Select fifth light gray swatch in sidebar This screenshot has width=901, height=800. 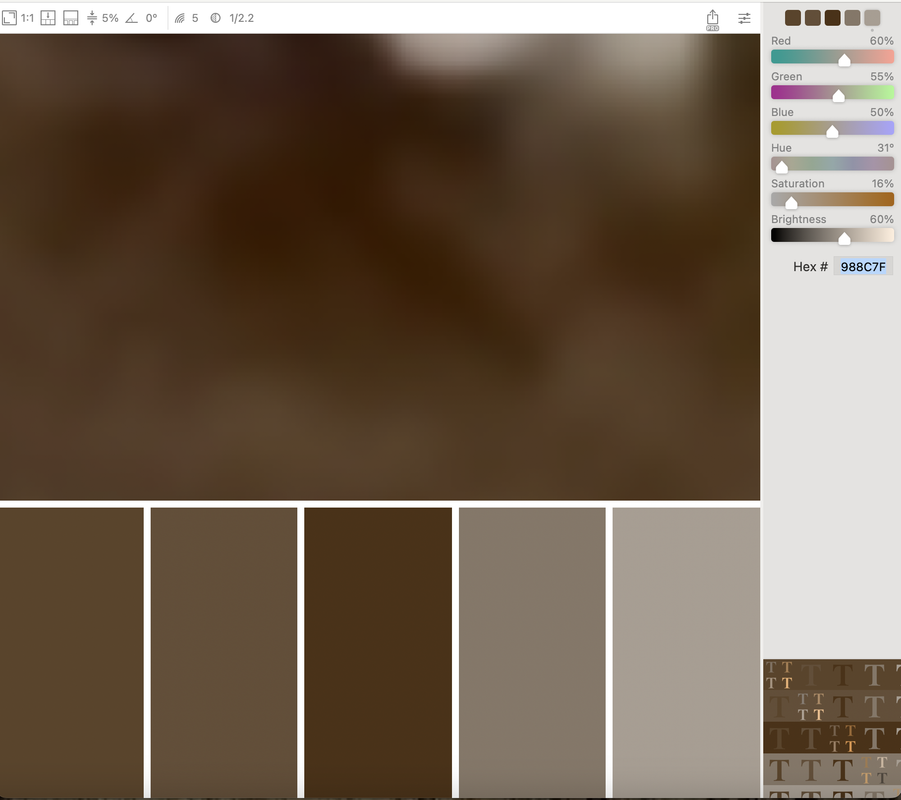[x=872, y=18]
